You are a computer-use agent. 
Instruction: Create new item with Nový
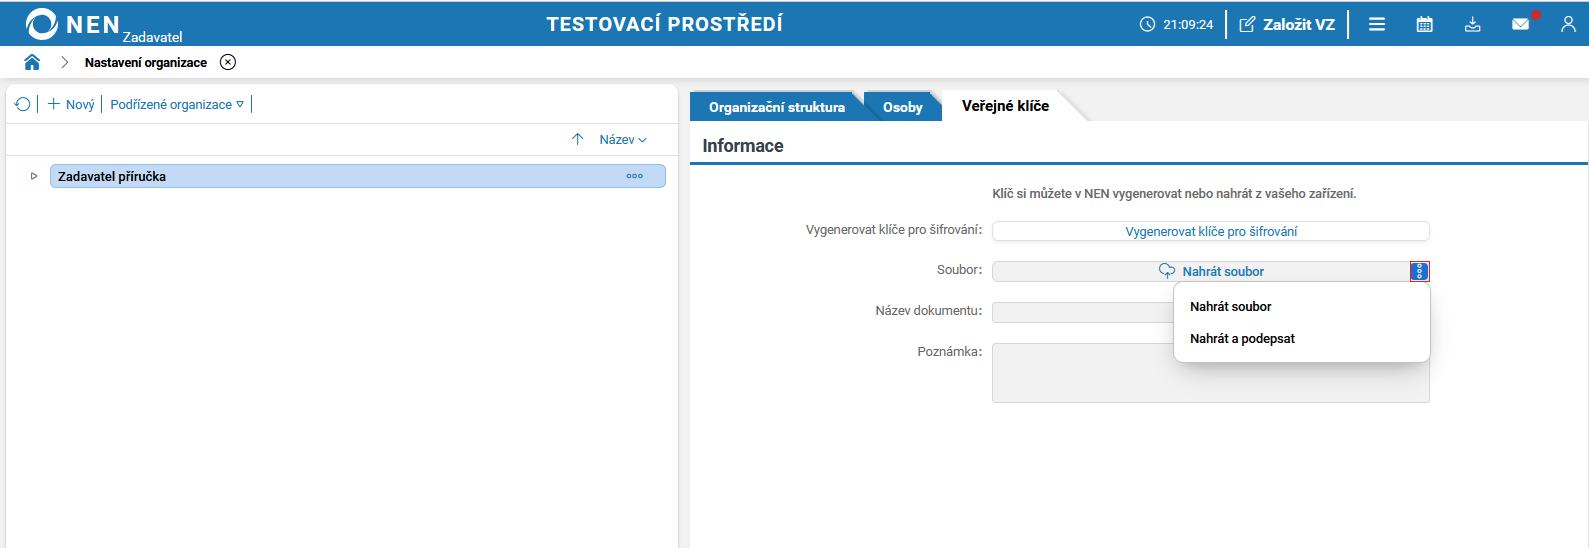click(x=71, y=104)
